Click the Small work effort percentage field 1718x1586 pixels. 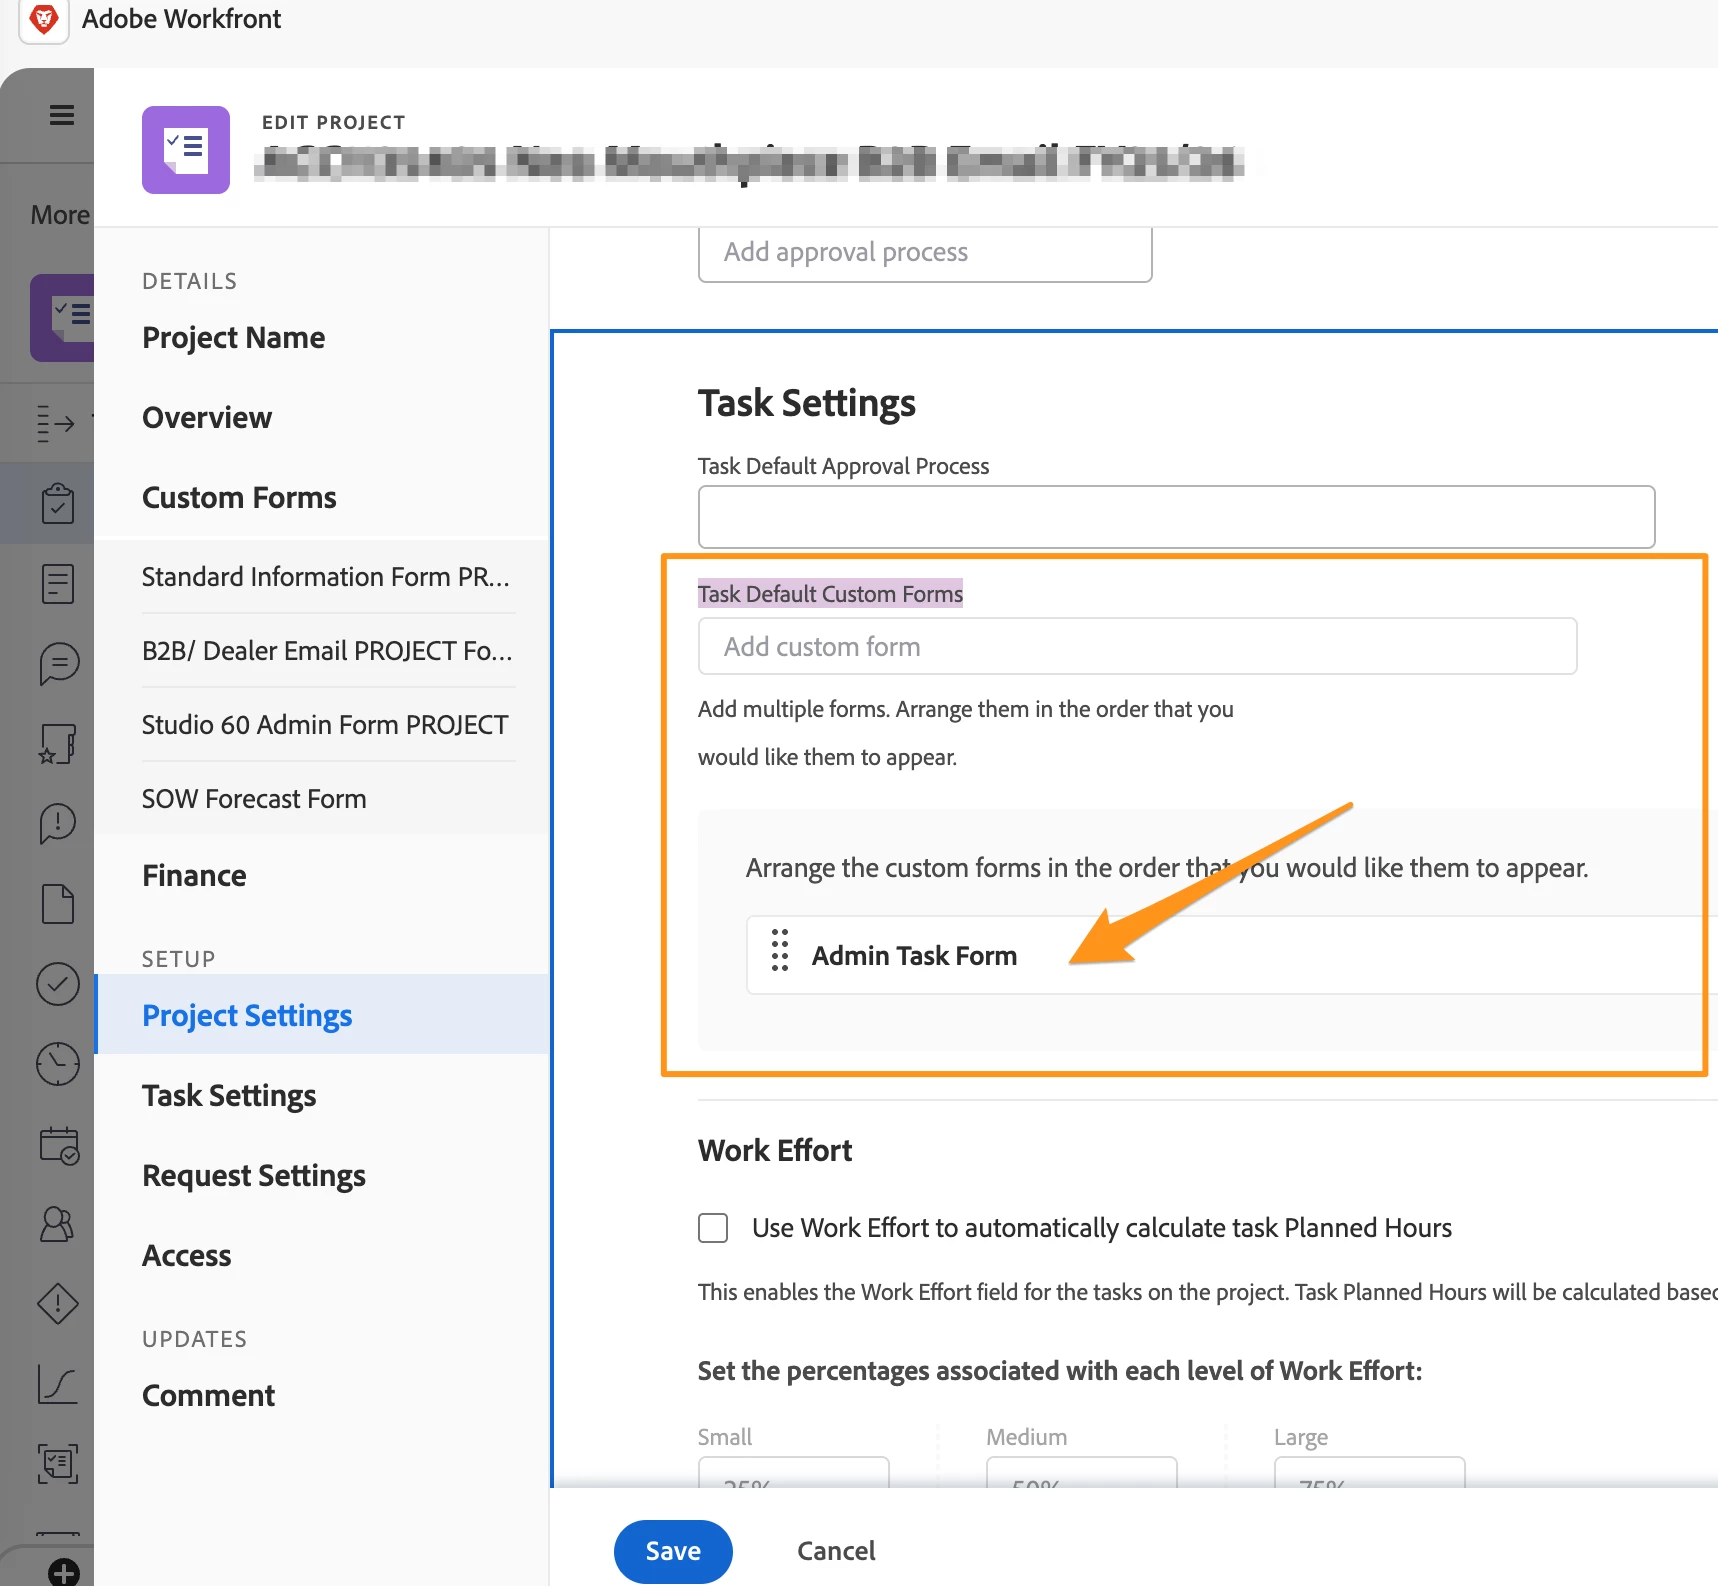[793, 1472]
